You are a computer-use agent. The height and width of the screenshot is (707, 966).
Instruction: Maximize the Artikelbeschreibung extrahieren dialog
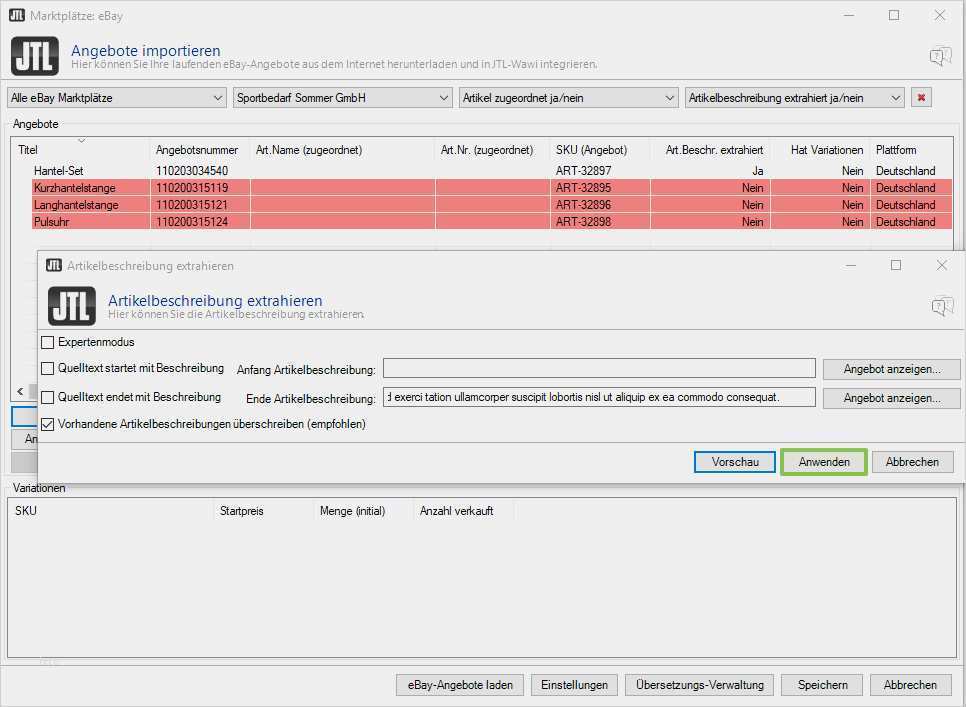tap(896, 265)
